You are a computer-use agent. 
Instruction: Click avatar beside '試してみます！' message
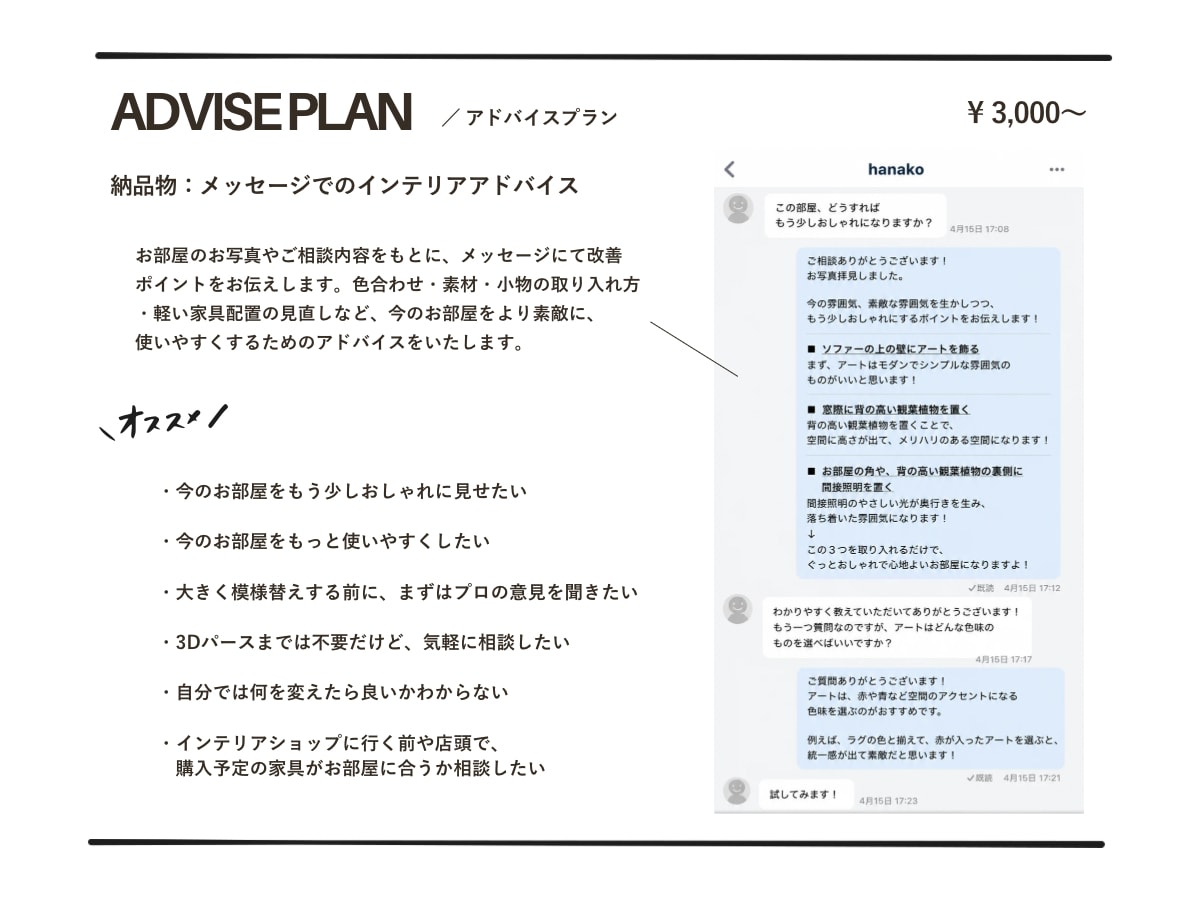tap(737, 791)
